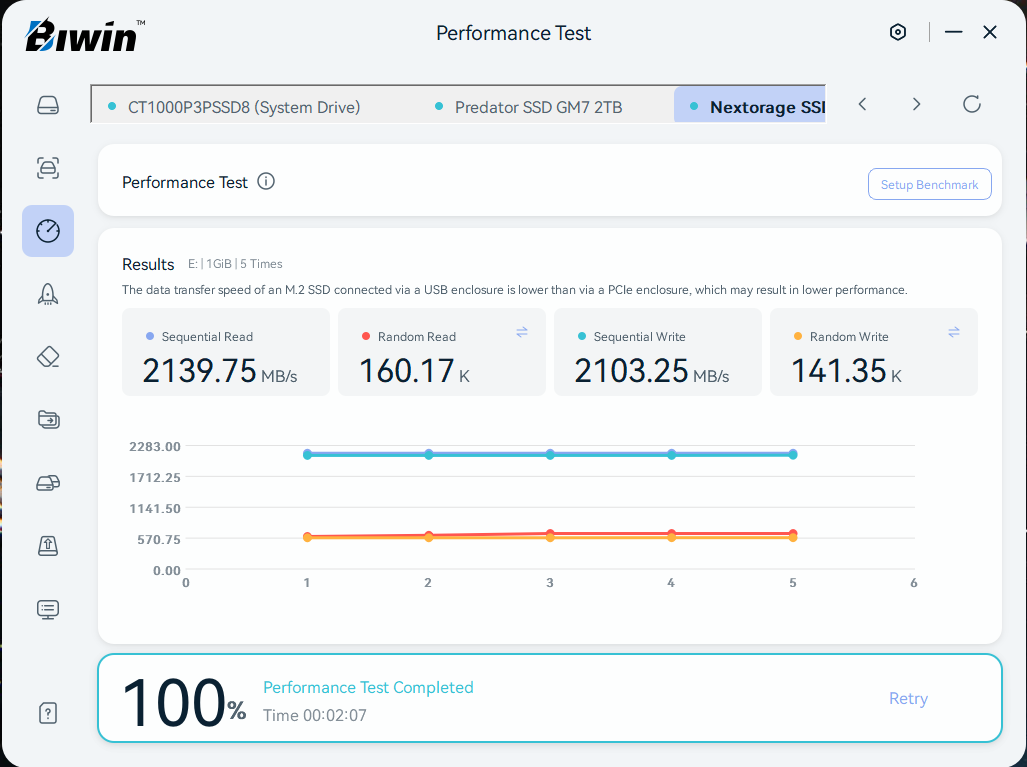
Task: Click the 570.75 axis label
Action: (159, 540)
